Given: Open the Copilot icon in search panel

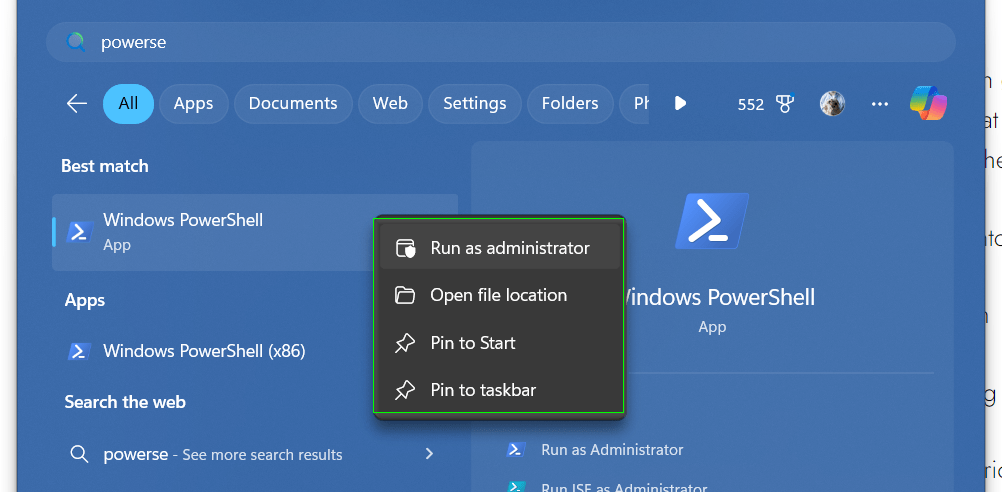Looking at the screenshot, I should tap(928, 103).
